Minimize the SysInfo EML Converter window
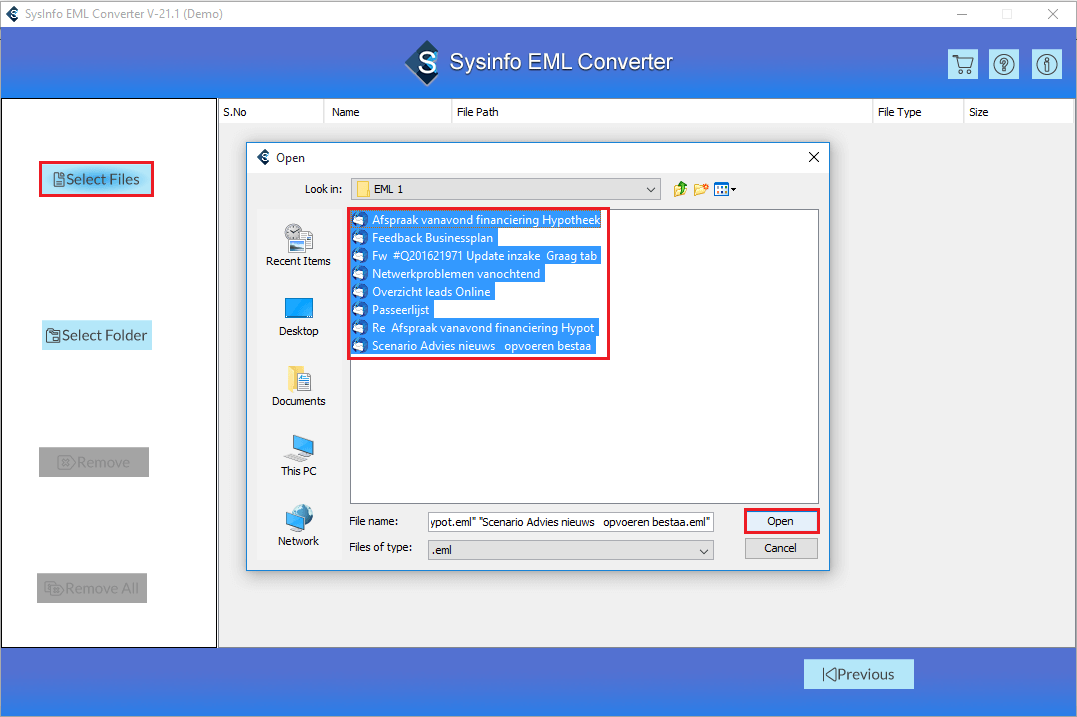The image size is (1077, 717). pos(962,14)
